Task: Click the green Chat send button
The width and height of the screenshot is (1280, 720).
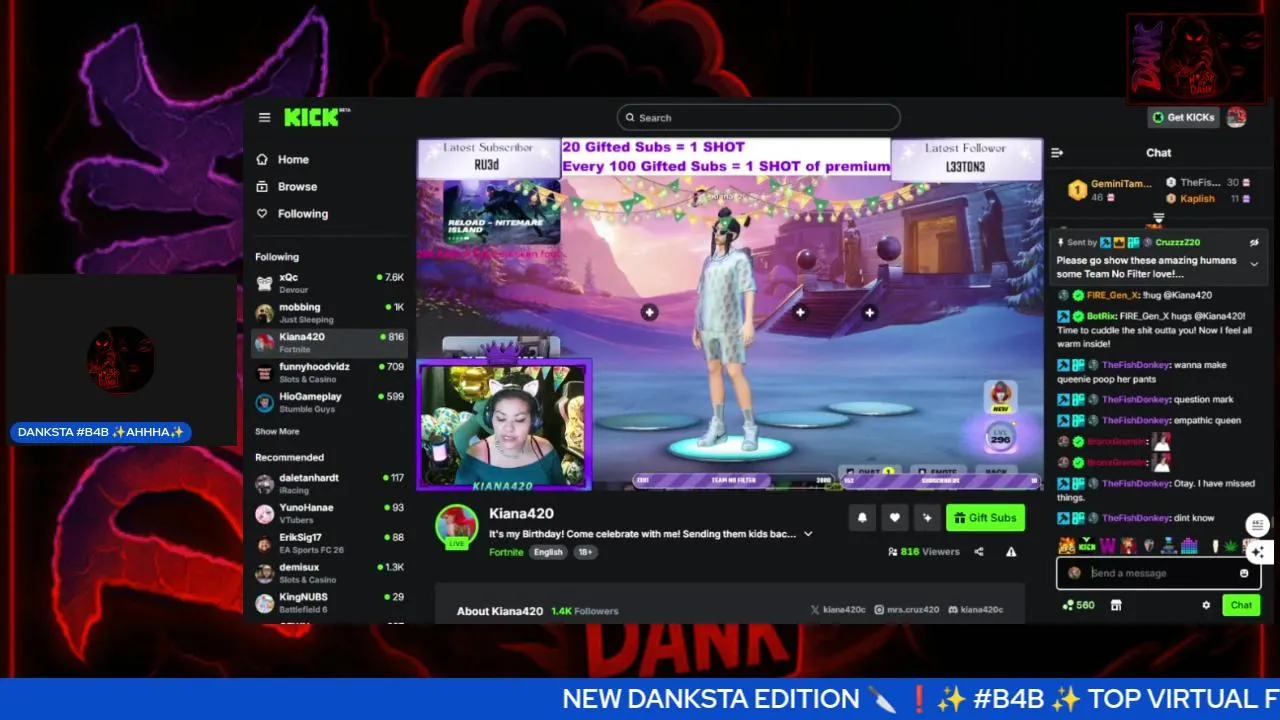Action: 1241,605
